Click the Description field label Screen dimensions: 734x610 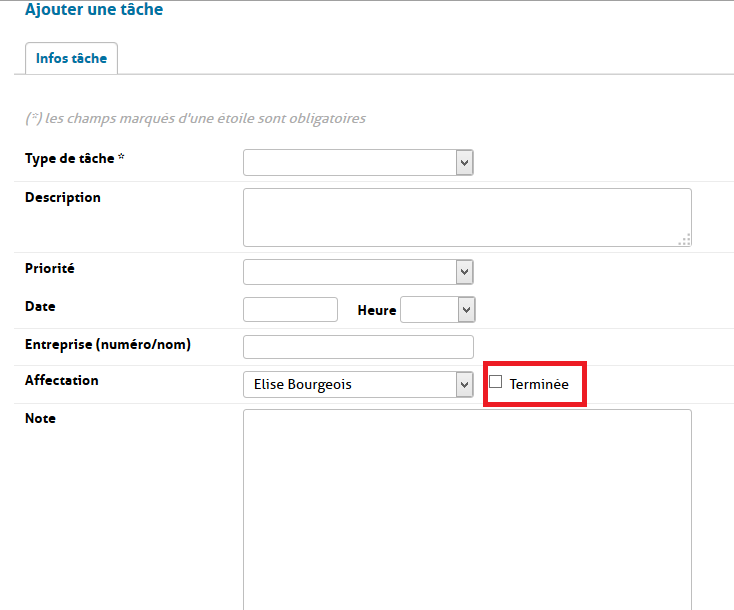tap(63, 197)
